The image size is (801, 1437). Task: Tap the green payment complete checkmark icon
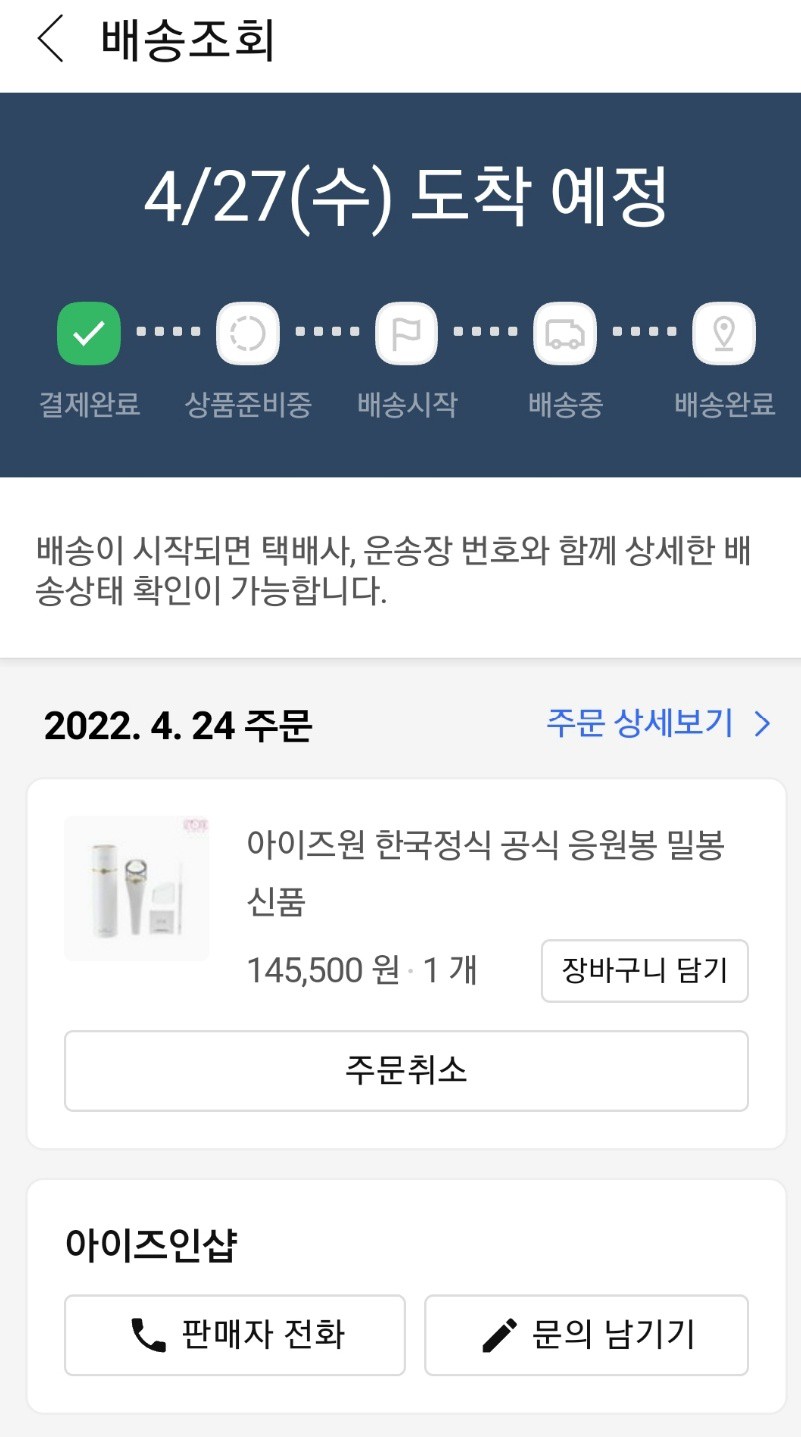89,333
